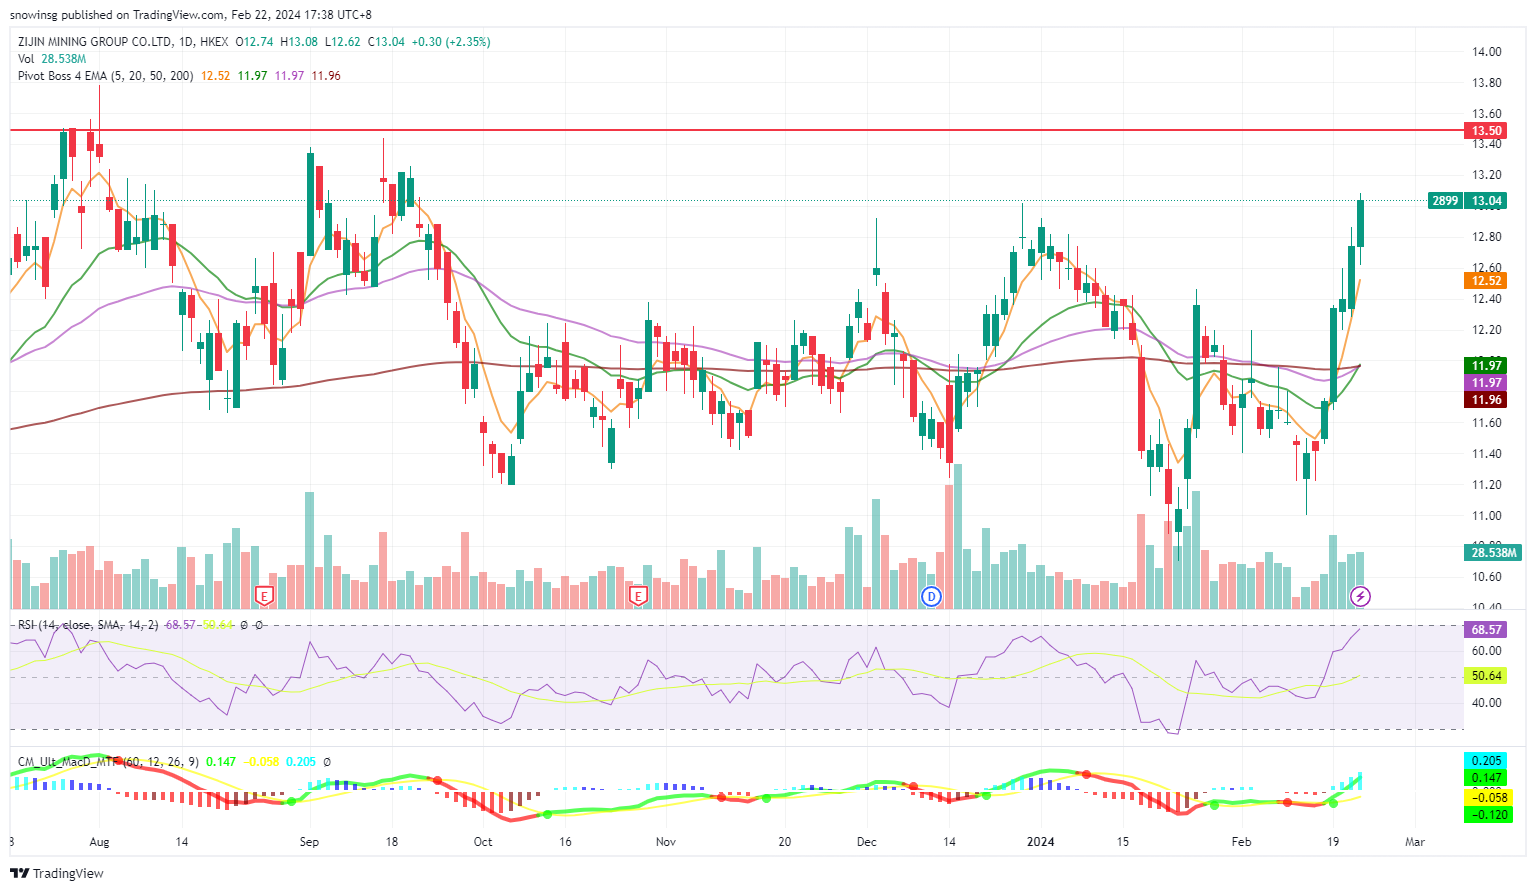The width and height of the screenshot is (1536, 891).
Task: Click the green MACD label 0.147
Action: (x=1486, y=778)
